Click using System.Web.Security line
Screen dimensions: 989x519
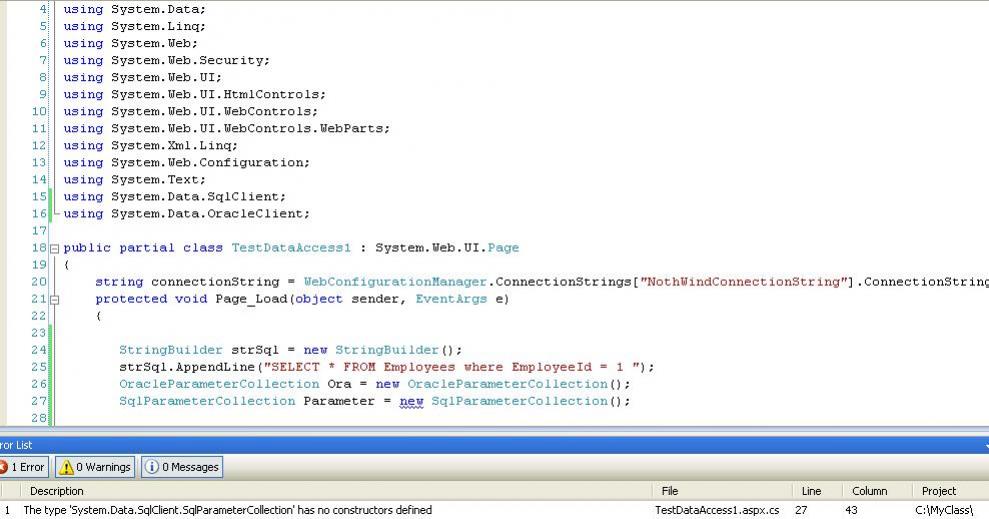tap(167, 61)
